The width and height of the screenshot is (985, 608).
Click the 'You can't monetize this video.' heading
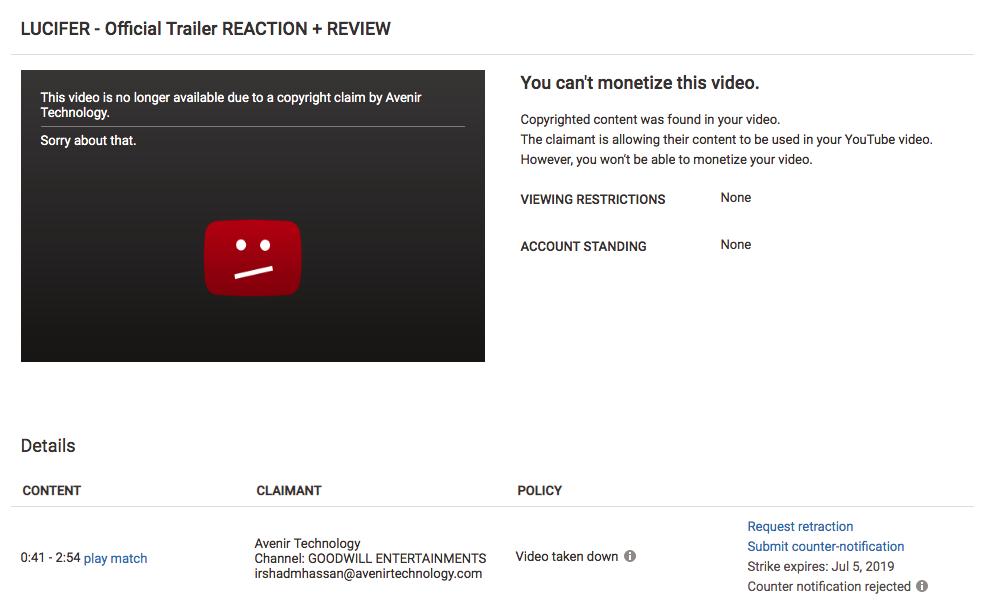639,83
